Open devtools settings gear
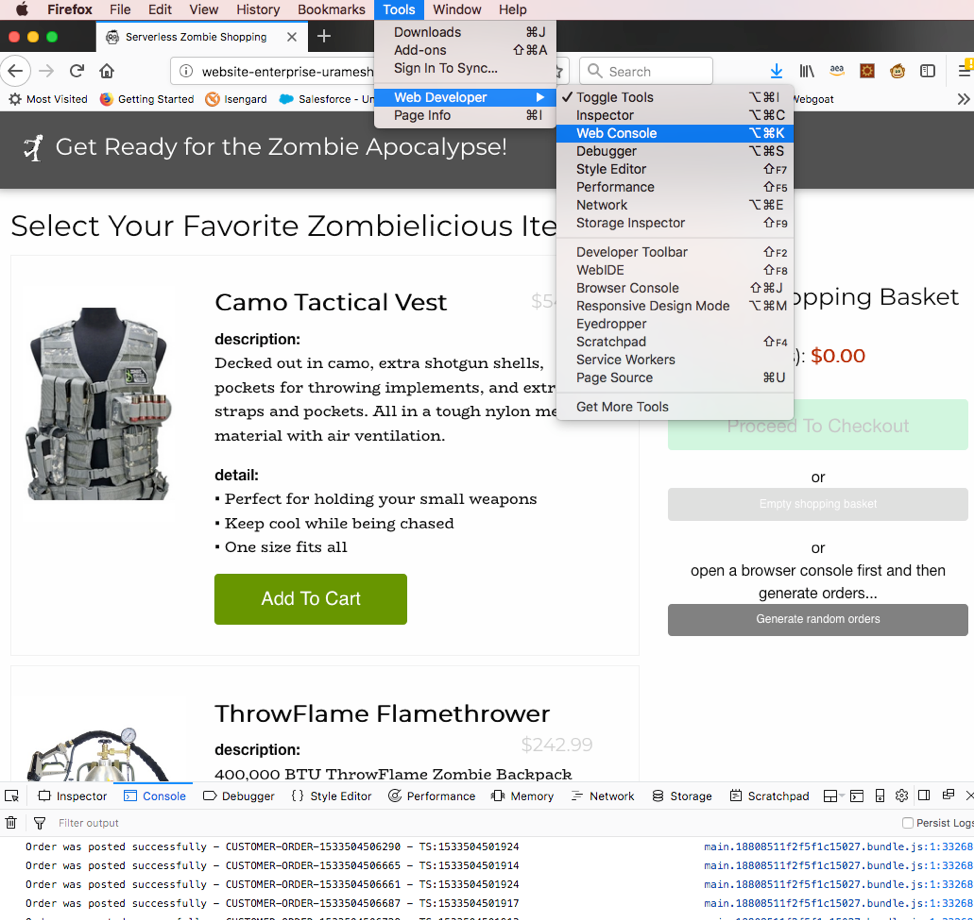Screen dimensions: 974x920 [902, 795]
